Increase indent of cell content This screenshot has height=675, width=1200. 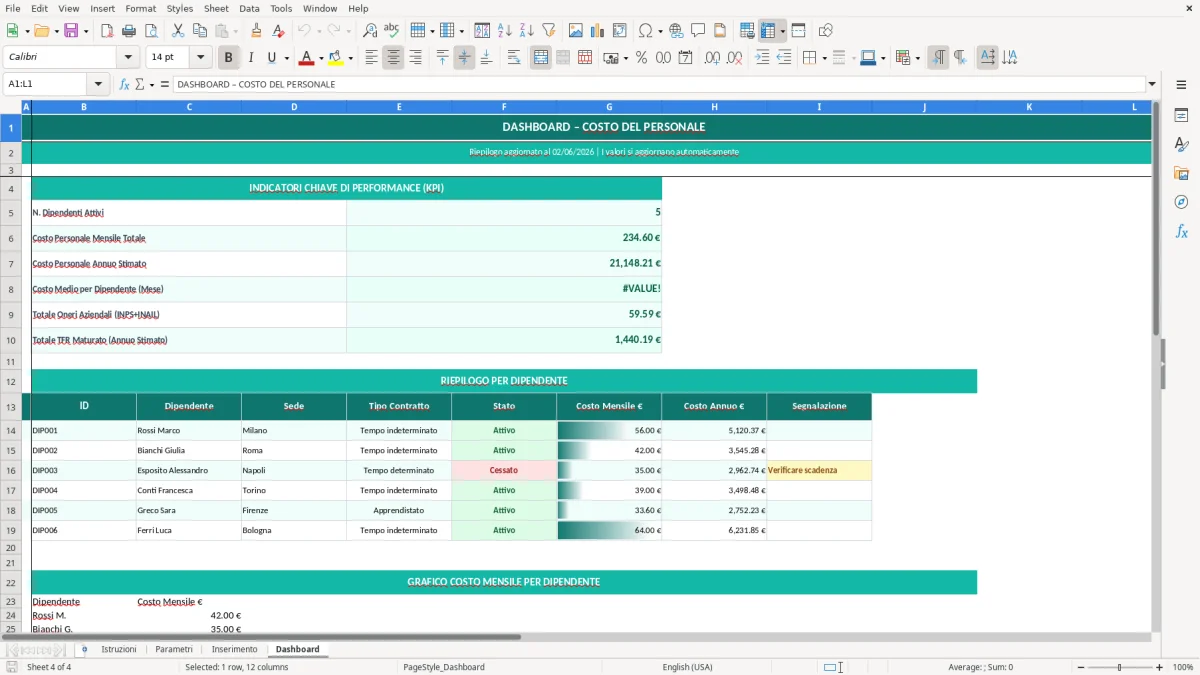click(x=762, y=58)
